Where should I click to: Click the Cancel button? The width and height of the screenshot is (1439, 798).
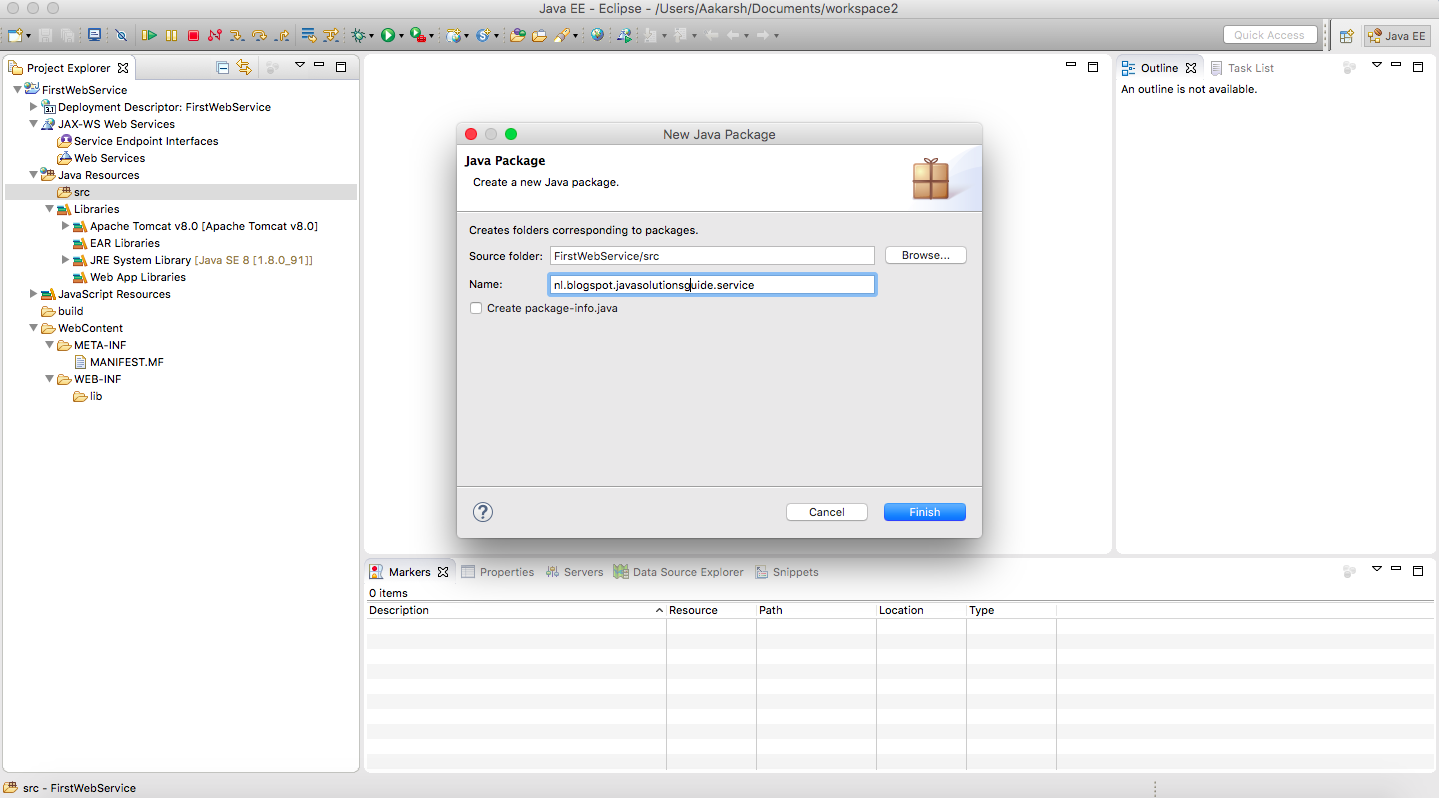[x=827, y=512]
